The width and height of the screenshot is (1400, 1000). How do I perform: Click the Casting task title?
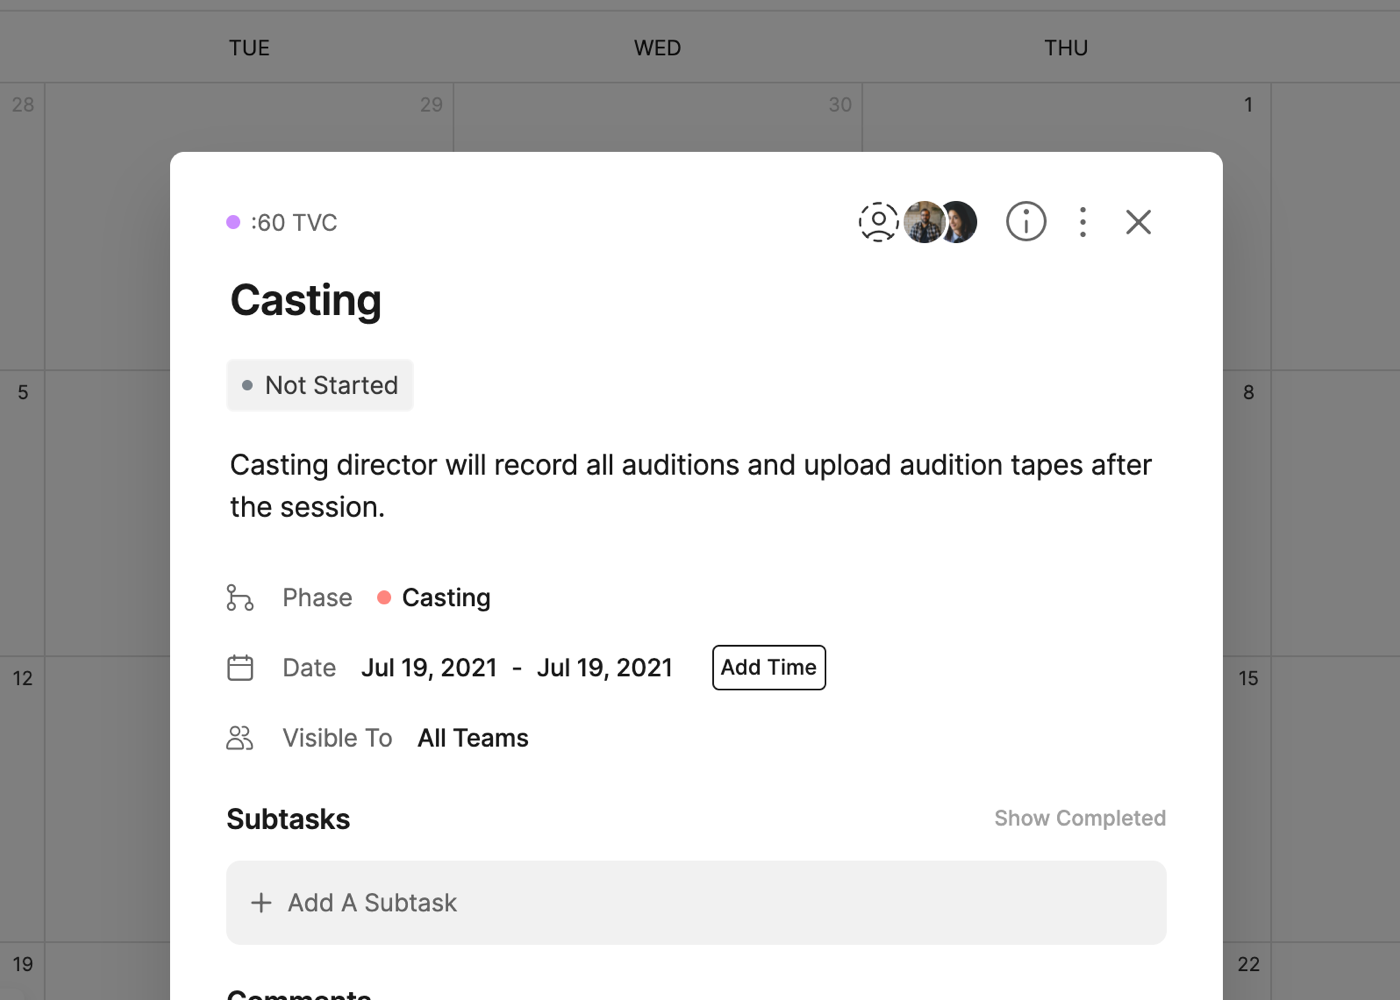306,300
